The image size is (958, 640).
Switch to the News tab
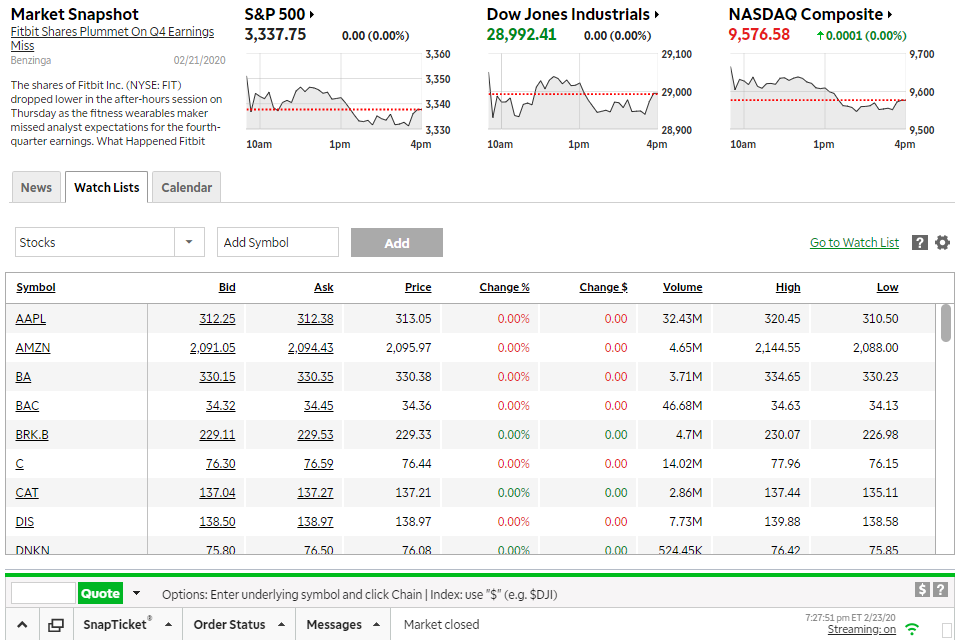[x=36, y=187]
